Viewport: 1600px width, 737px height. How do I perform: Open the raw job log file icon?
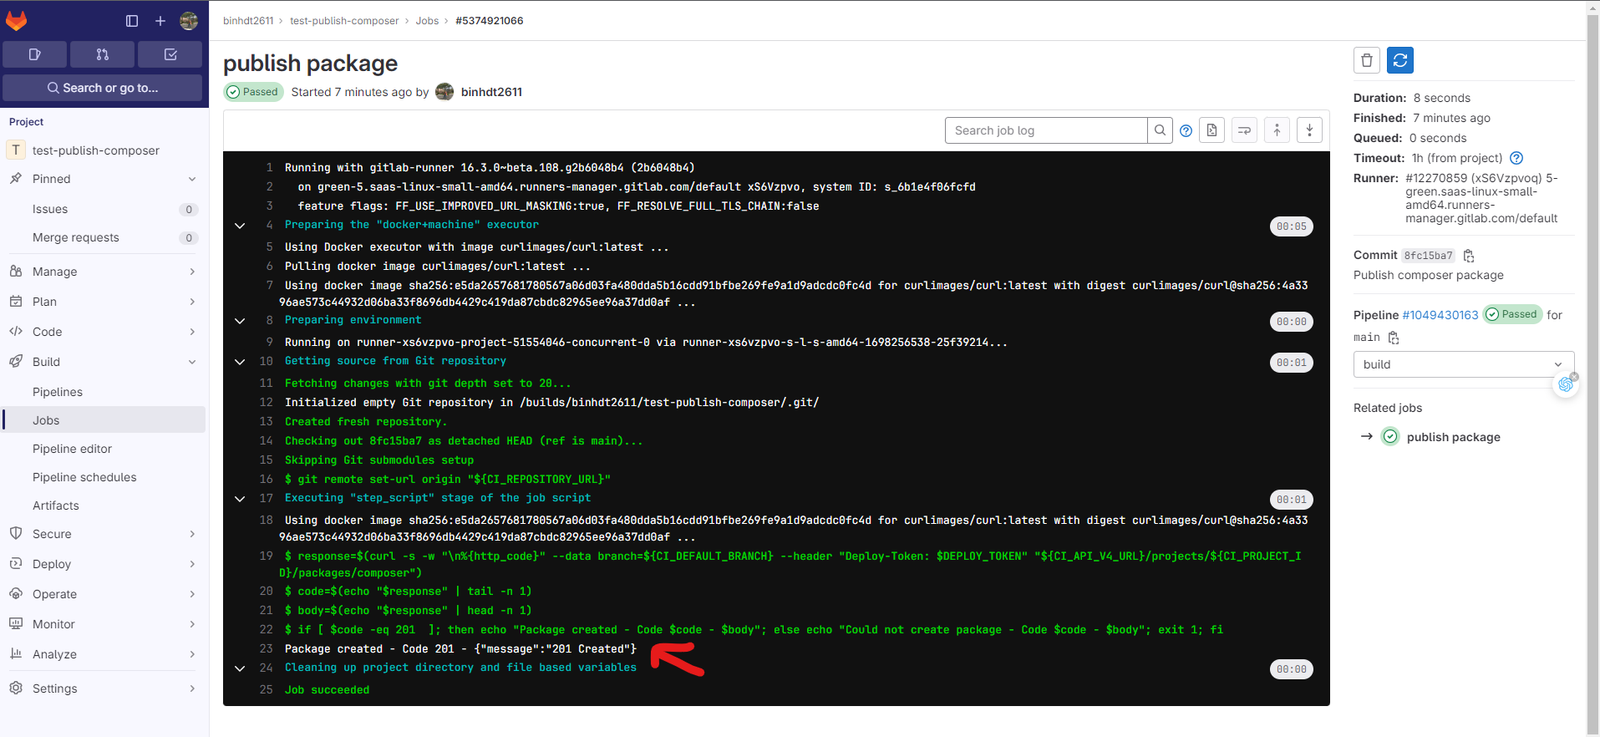[1212, 130]
